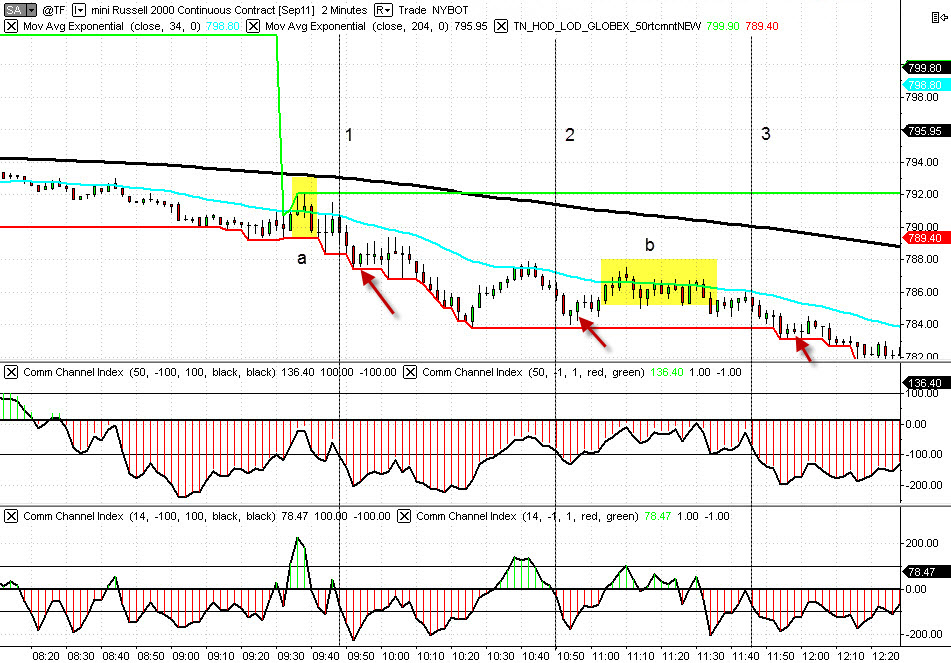Toggle Comm Channel Index (50, -1, 1) checkbox
The height and width of the screenshot is (663, 951).
pyautogui.click(x=410, y=372)
